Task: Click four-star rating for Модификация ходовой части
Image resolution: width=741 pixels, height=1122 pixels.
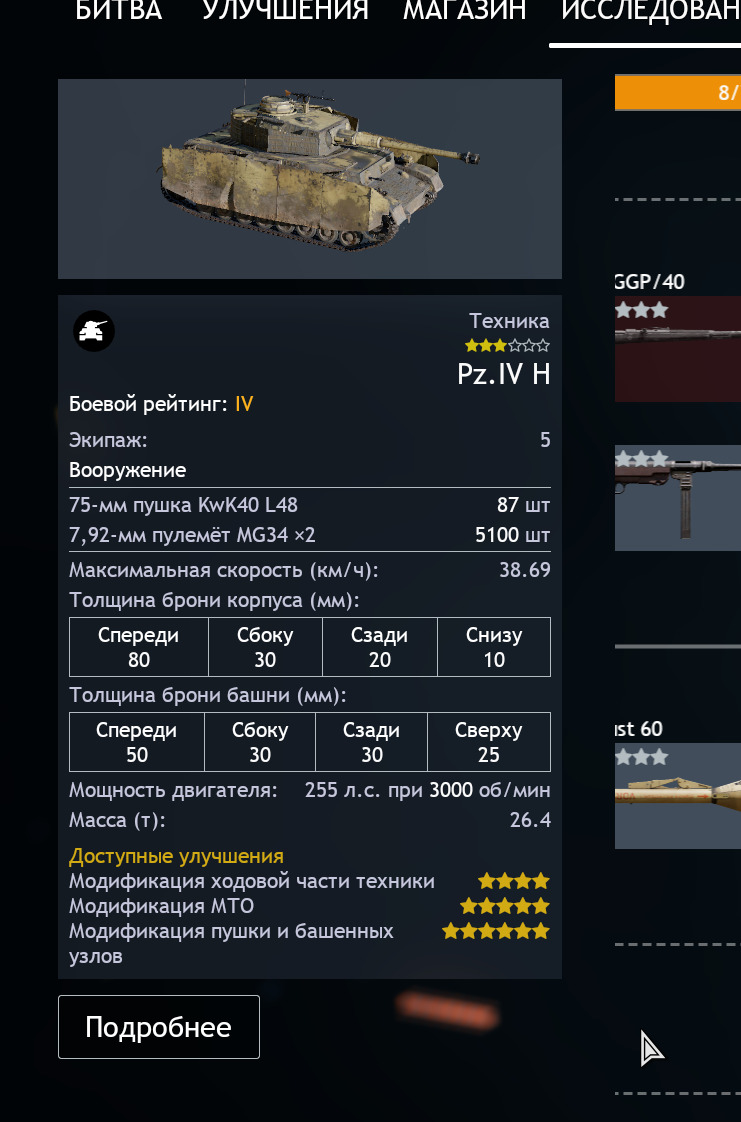Action: (x=514, y=881)
